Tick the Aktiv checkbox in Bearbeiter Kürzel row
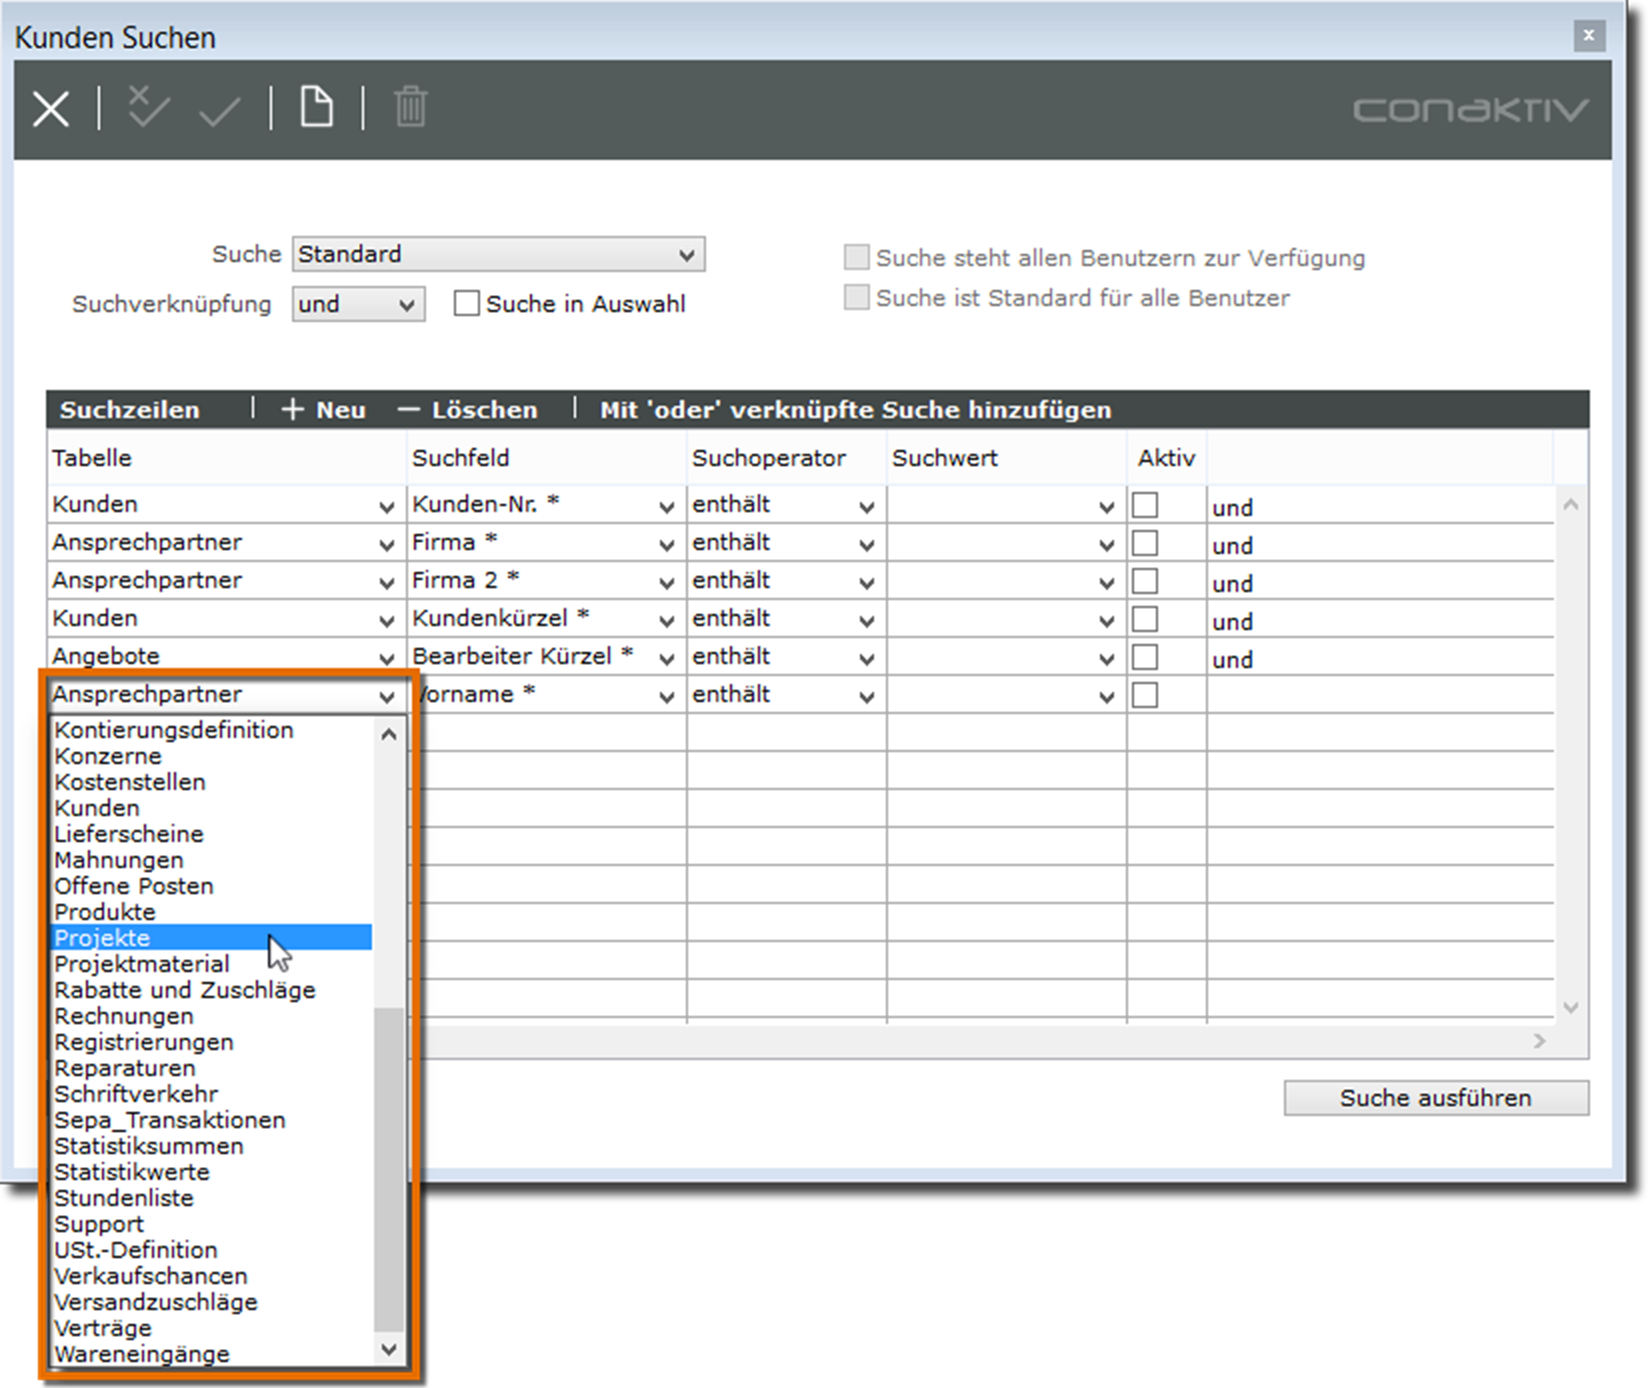1648x1388 pixels. [x=1145, y=658]
